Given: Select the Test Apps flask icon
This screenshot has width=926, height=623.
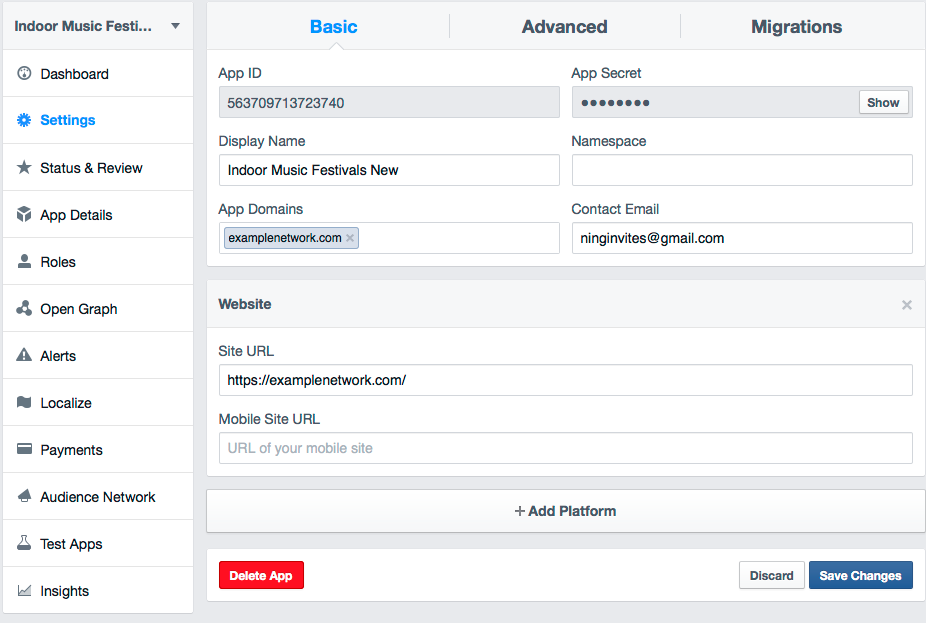Looking at the screenshot, I should tap(24, 543).
